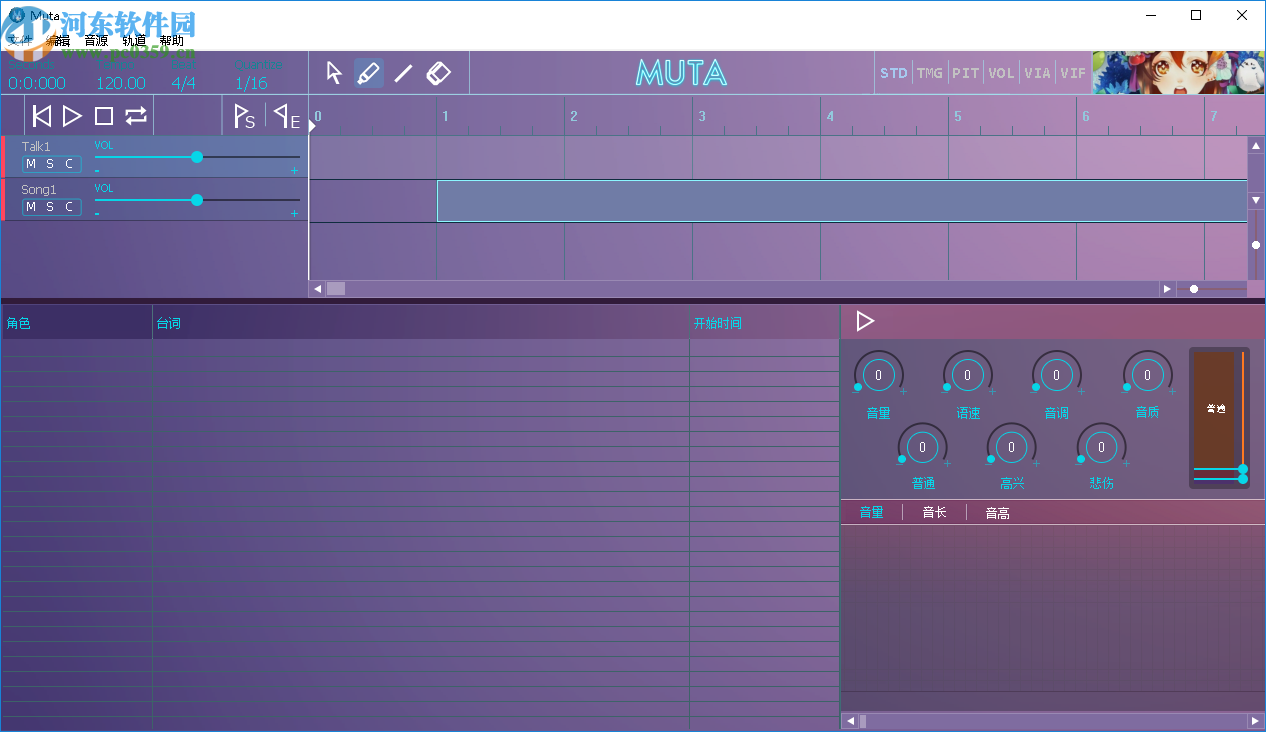Solo the Song1 track

50,207
